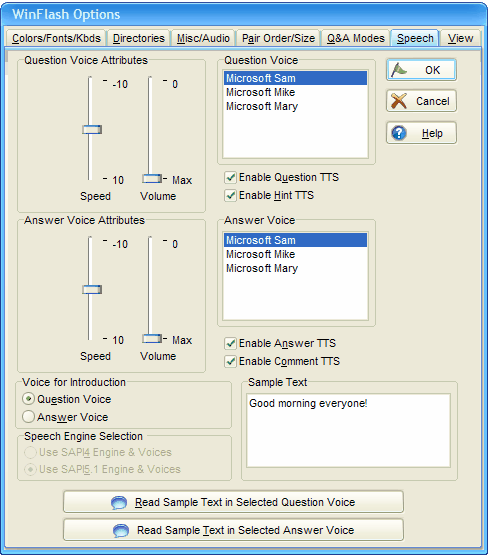Image resolution: width=488 pixels, height=555 pixels.
Task: Switch to Pair Order/Size tab
Action: 278,38
